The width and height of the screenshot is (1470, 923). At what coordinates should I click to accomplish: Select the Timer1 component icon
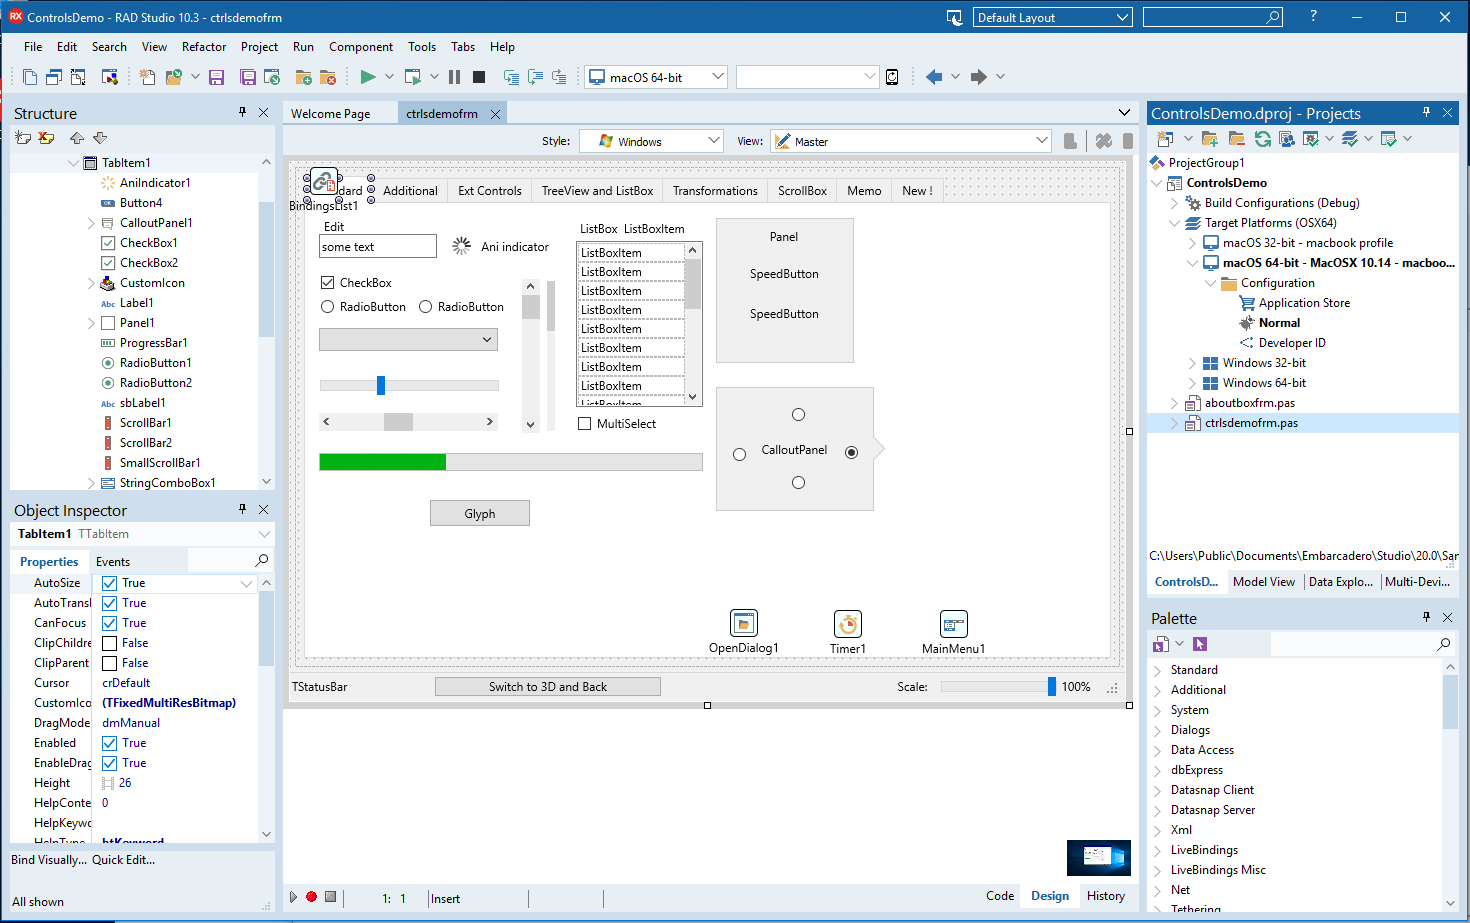[848, 624]
